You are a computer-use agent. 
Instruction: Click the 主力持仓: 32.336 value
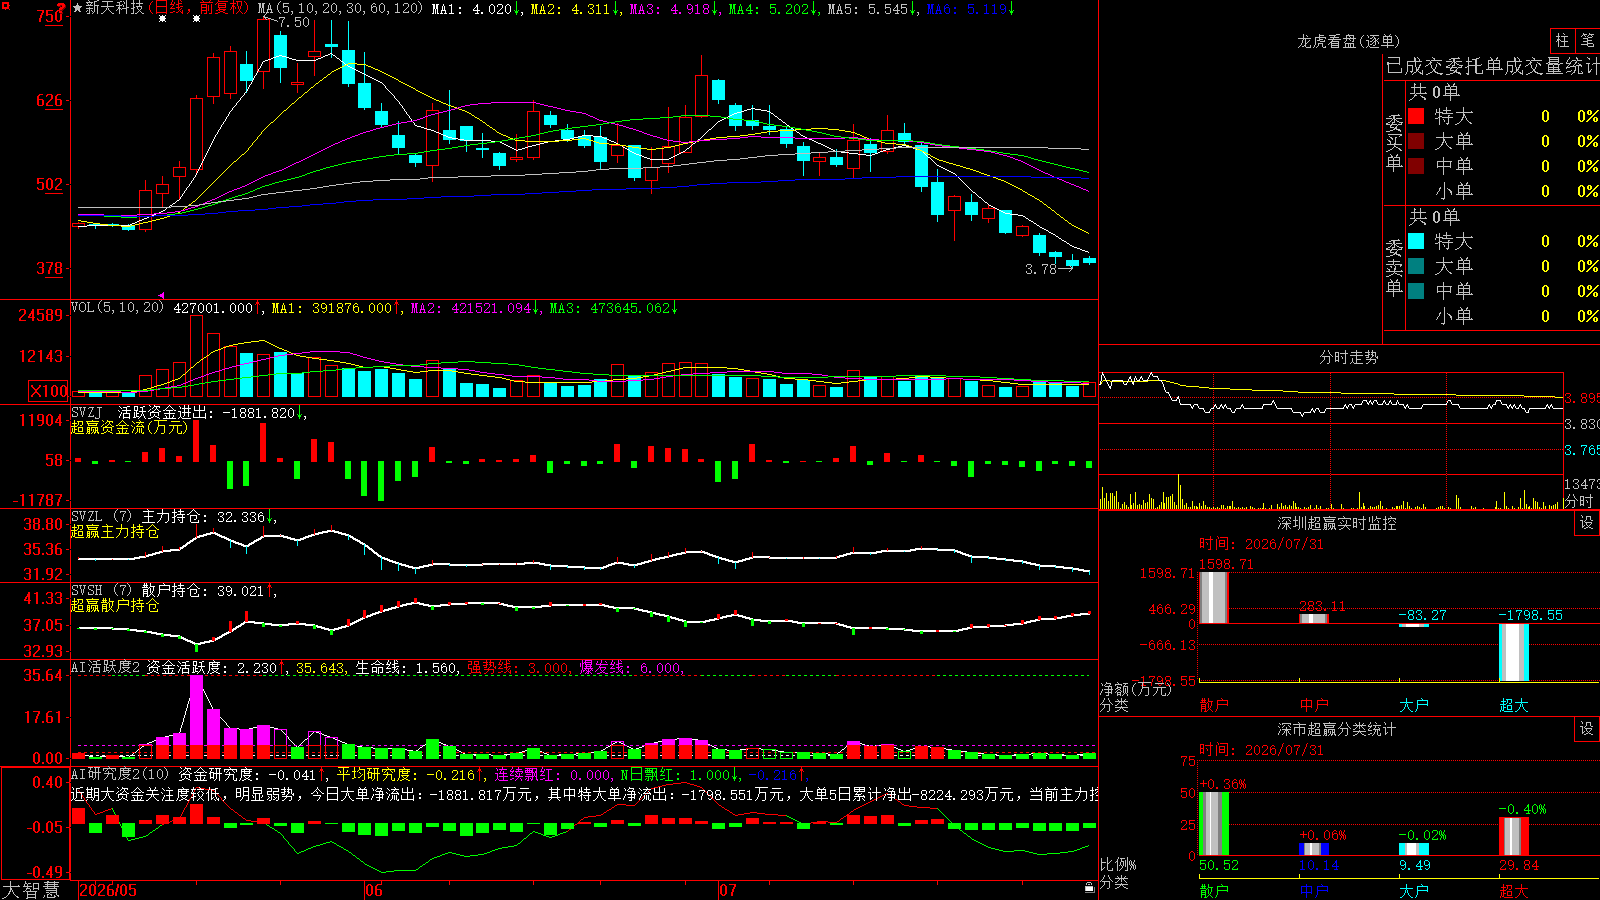[208, 517]
